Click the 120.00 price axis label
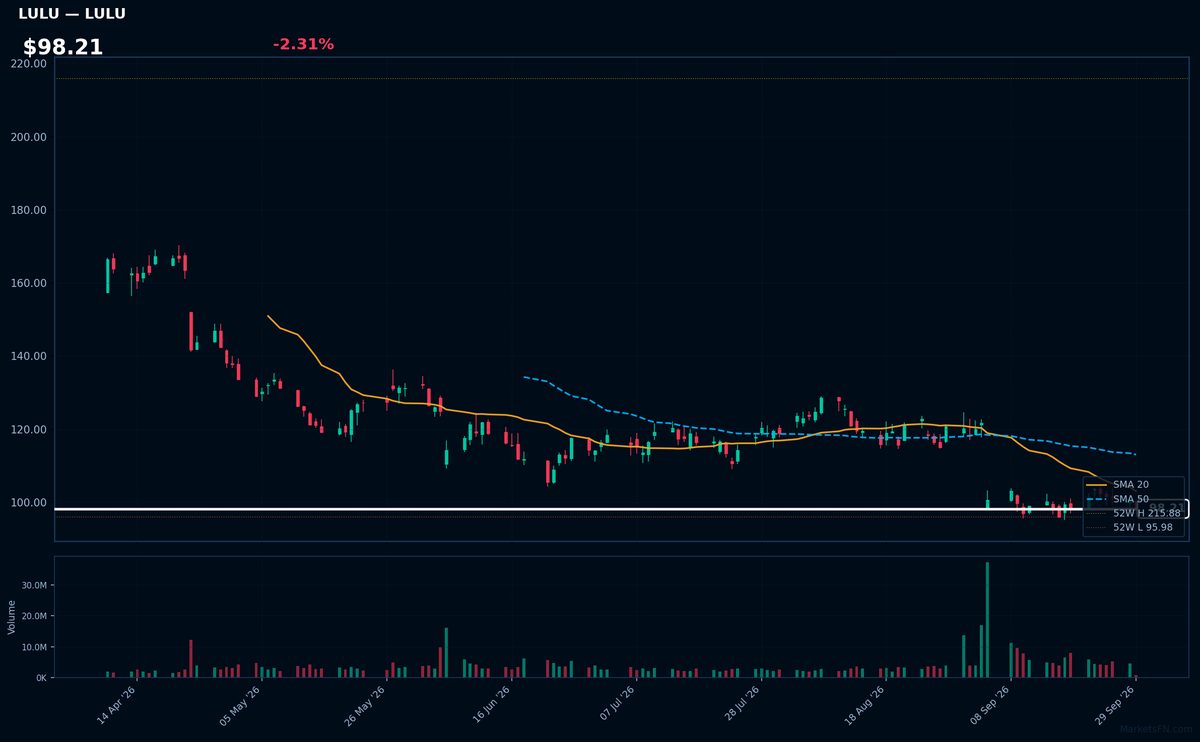This screenshot has height=742, width=1200. (x=29, y=430)
